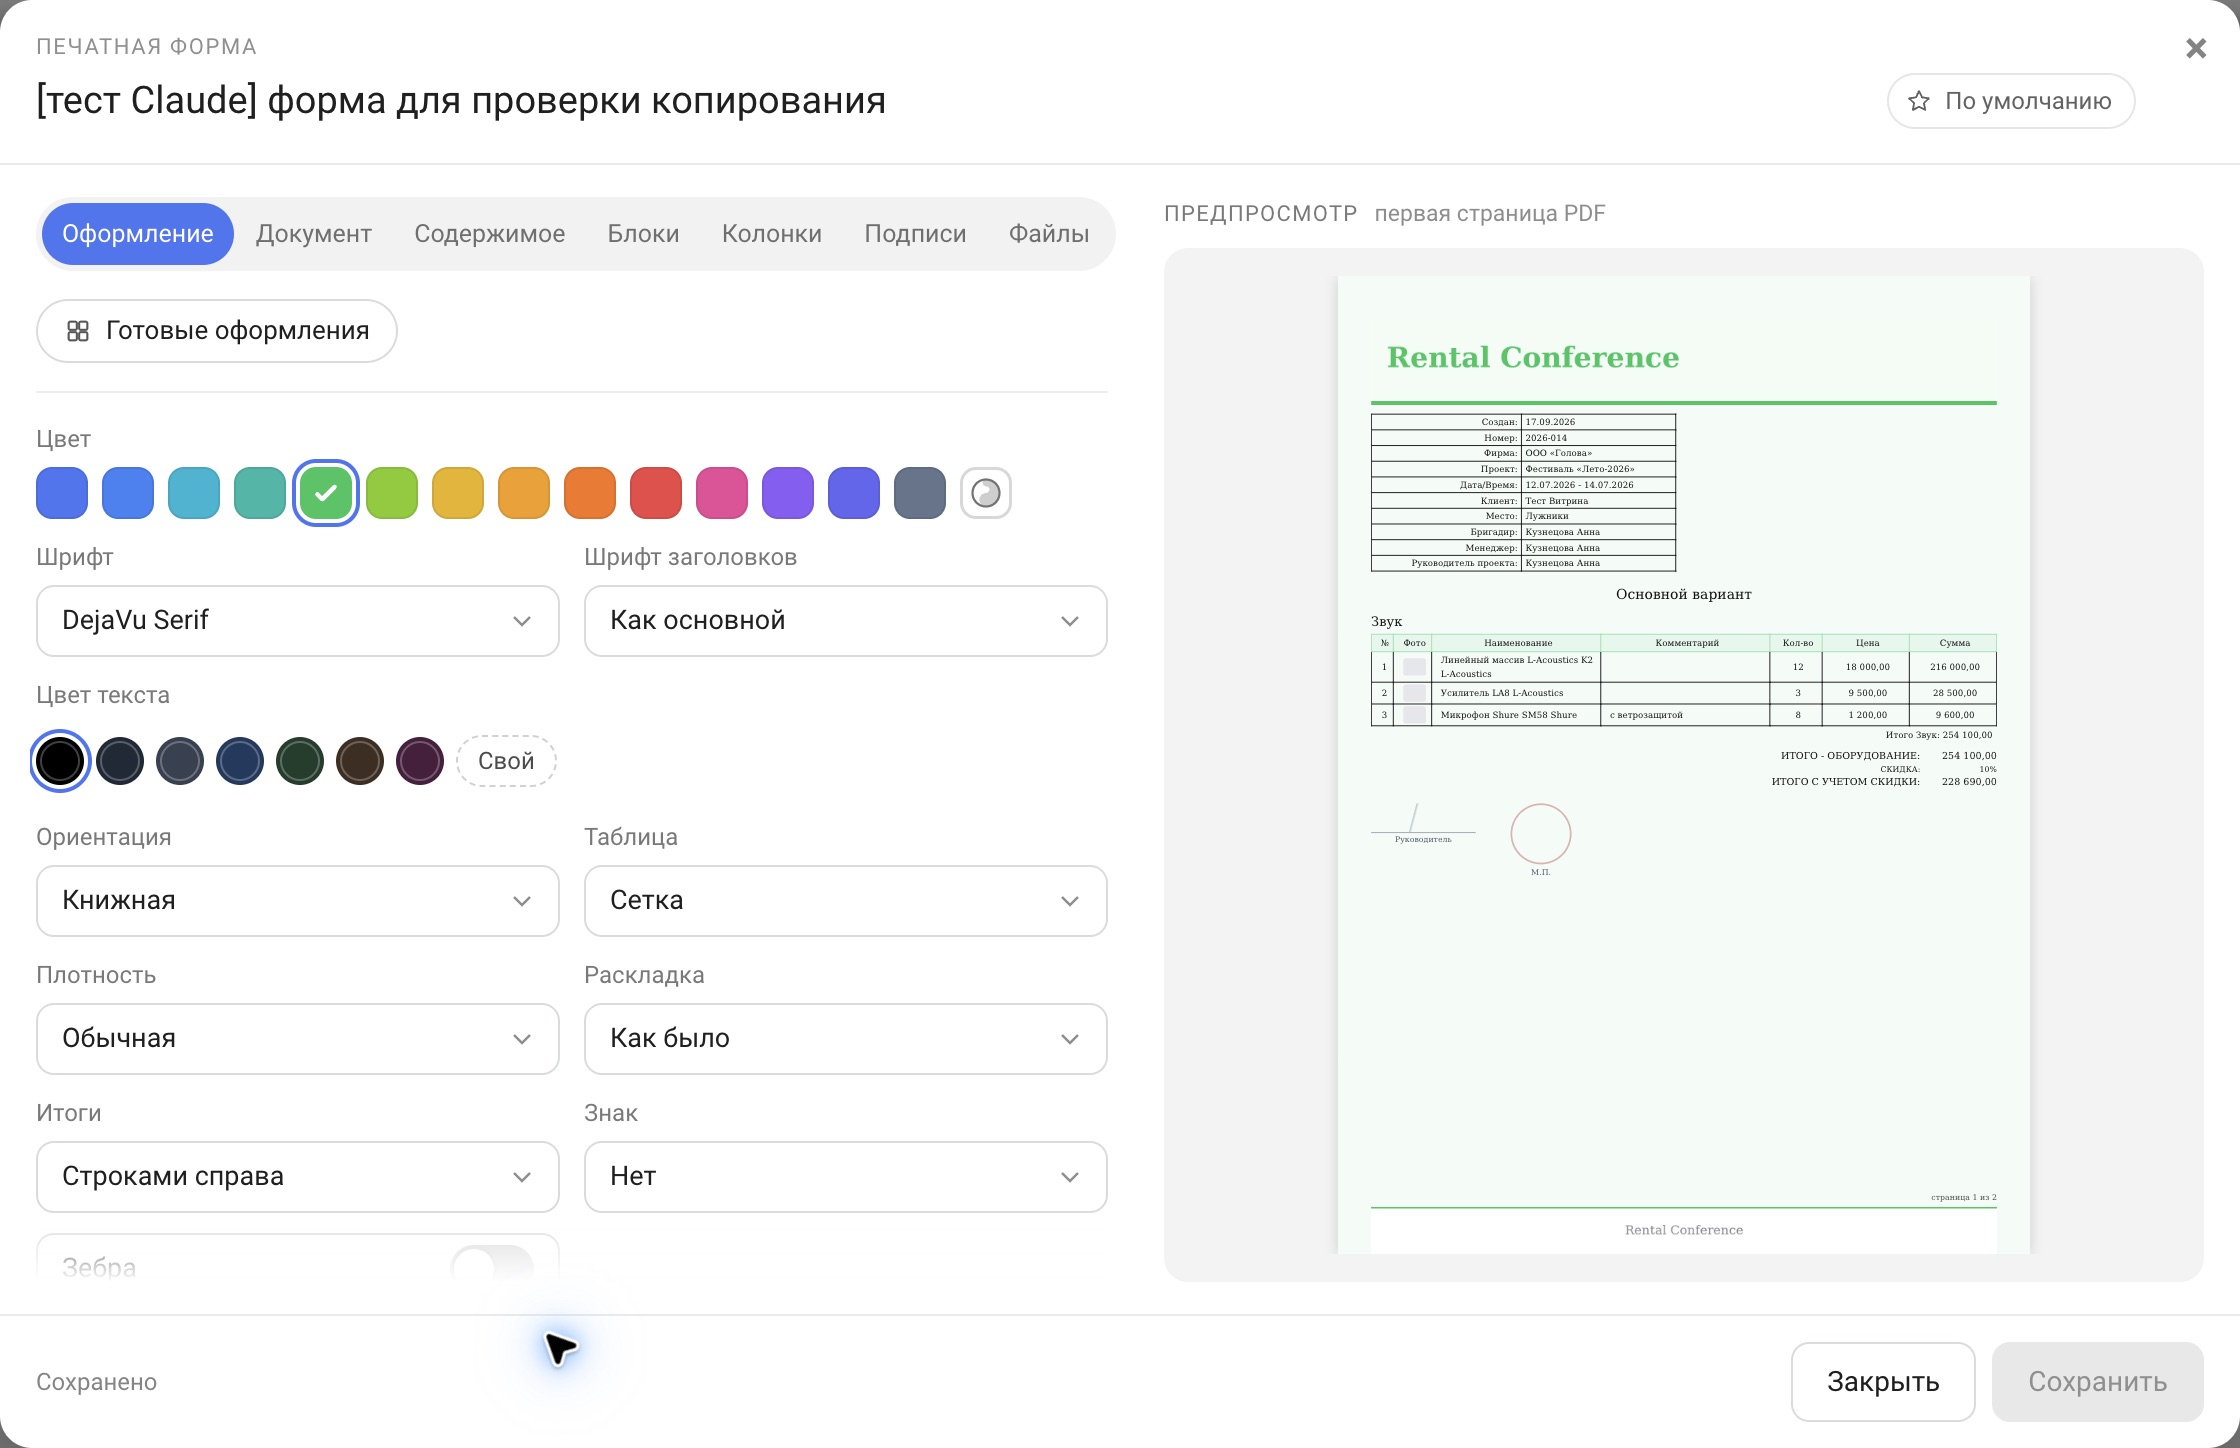The image size is (2240, 1448).
Task: Set form as По умолчанию
Action: tap(2011, 101)
